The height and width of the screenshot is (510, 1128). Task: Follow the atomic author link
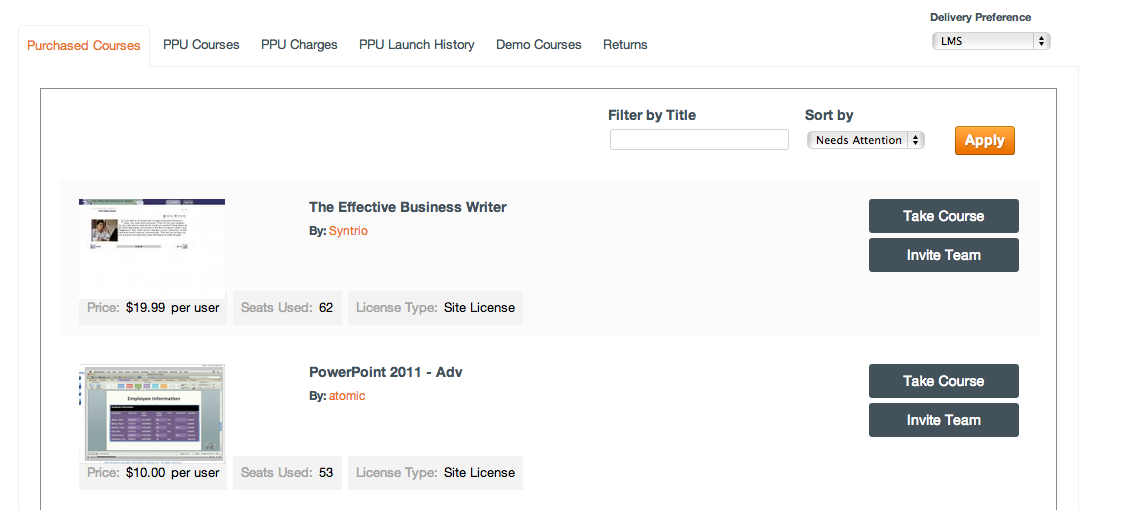click(x=347, y=396)
